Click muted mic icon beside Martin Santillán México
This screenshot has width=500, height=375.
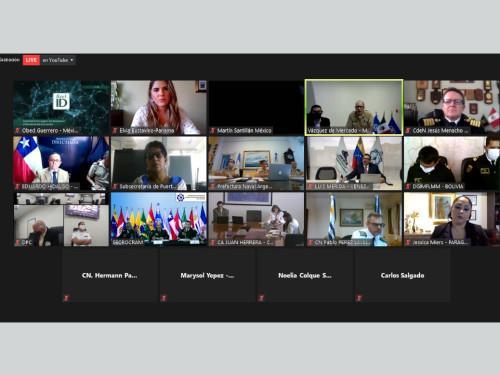[x=213, y=131]
